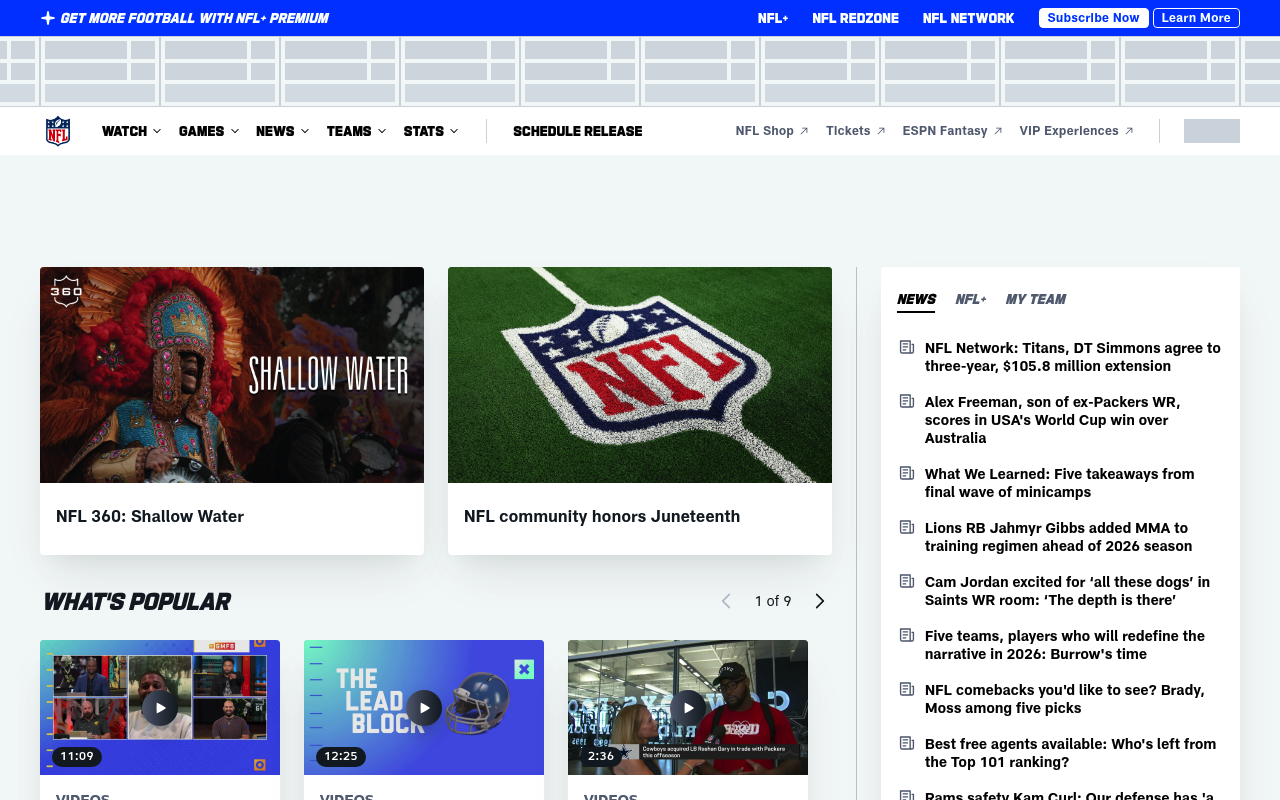Play The Lead Block video
The image size is (1280, 800).
coord(424,707)
